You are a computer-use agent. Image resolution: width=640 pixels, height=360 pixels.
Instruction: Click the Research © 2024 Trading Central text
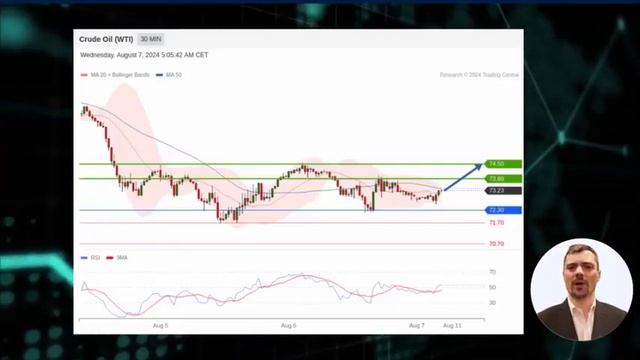[x=479, y=75]
